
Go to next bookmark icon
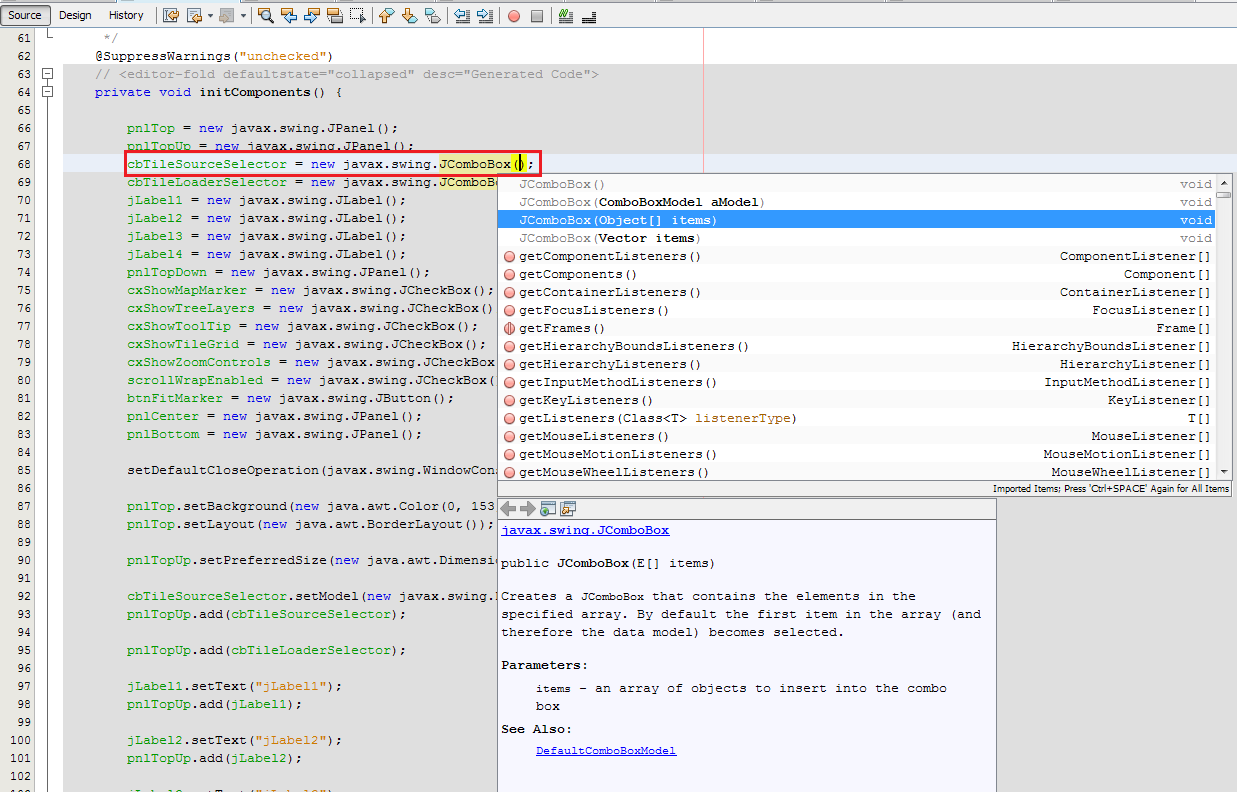pos(409,16)
